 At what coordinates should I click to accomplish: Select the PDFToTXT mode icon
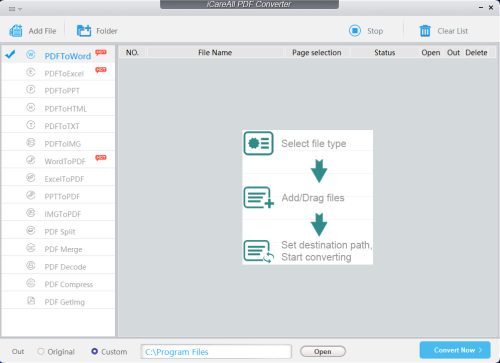click(x=31, y=125)
